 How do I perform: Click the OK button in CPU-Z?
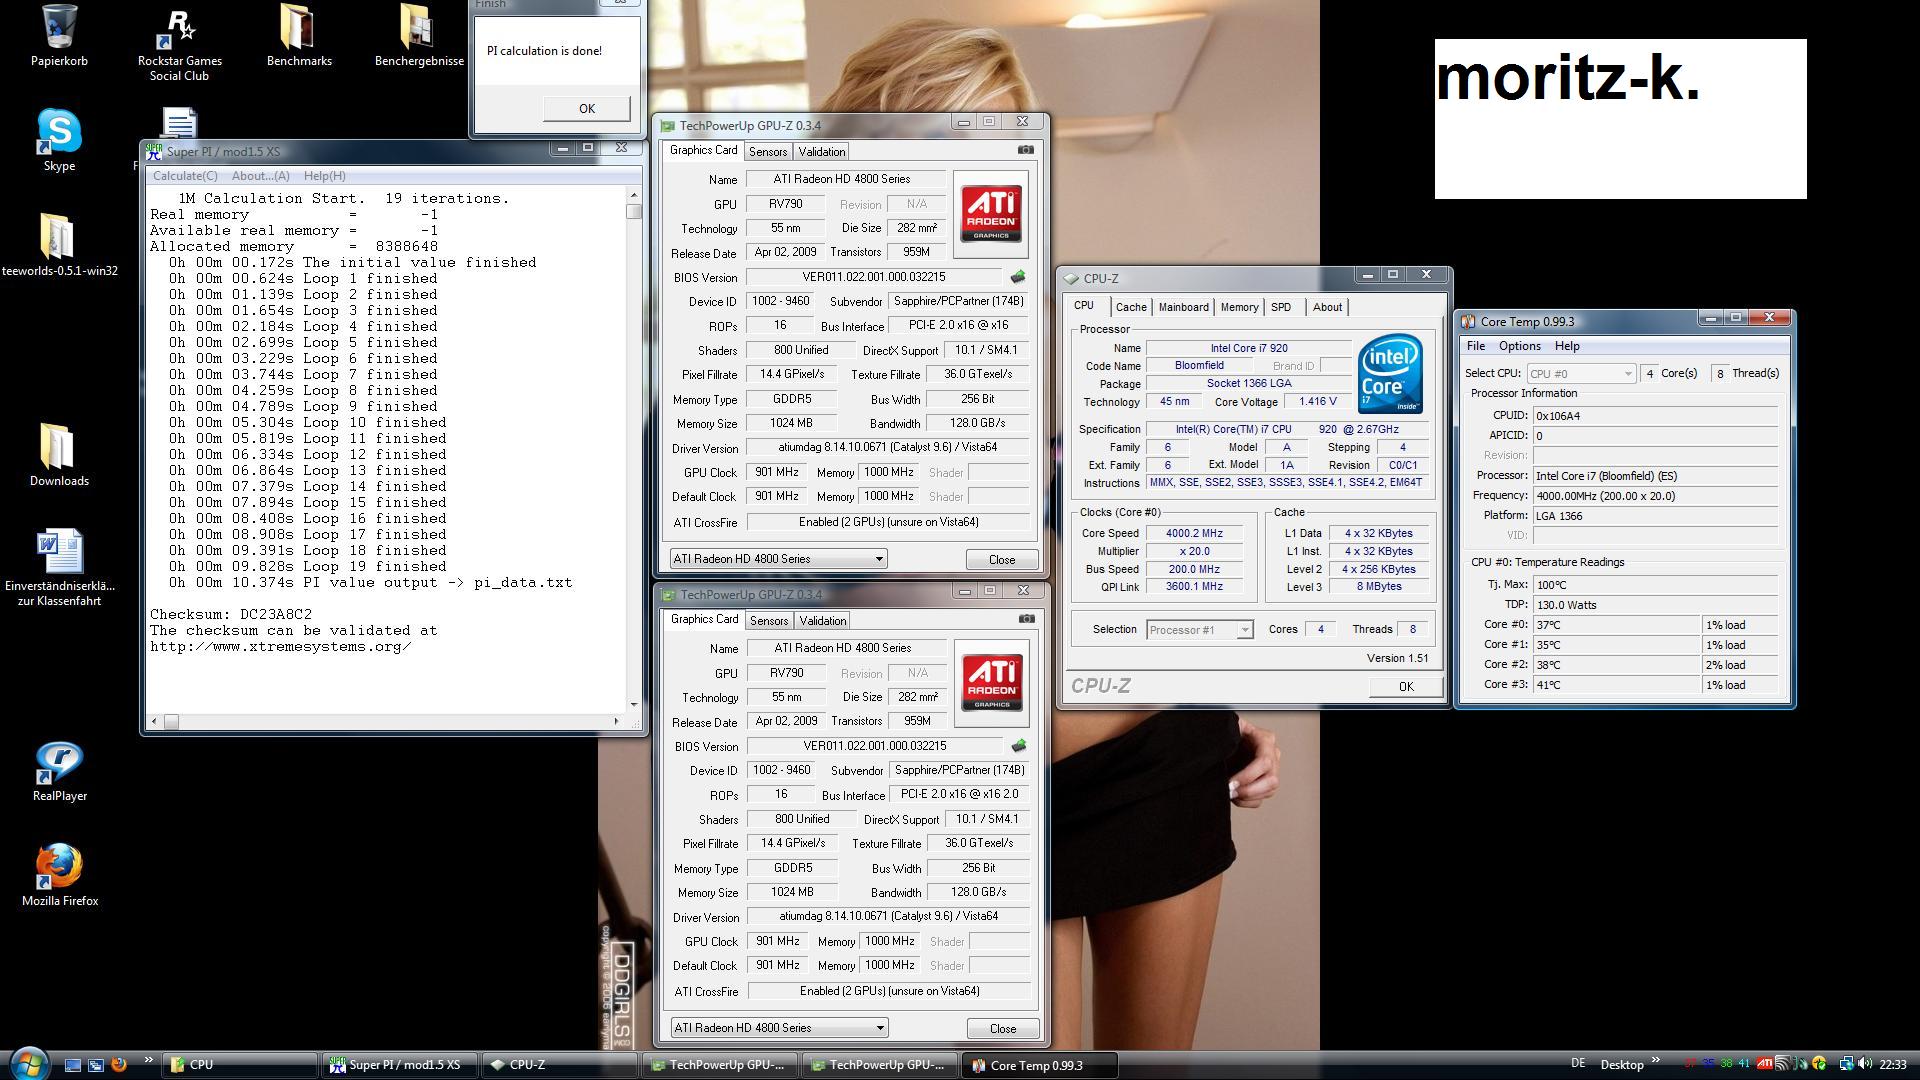[x=1405, y=686]
